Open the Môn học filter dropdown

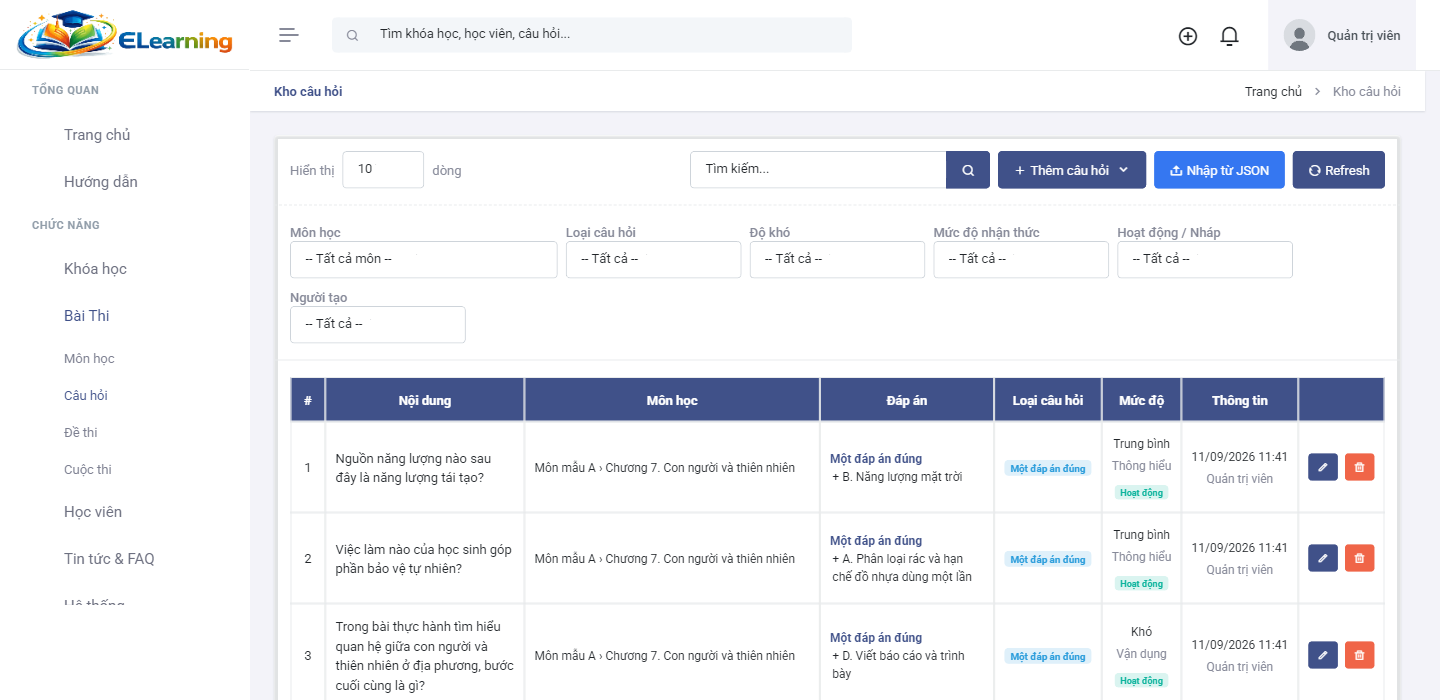[423, 259]
